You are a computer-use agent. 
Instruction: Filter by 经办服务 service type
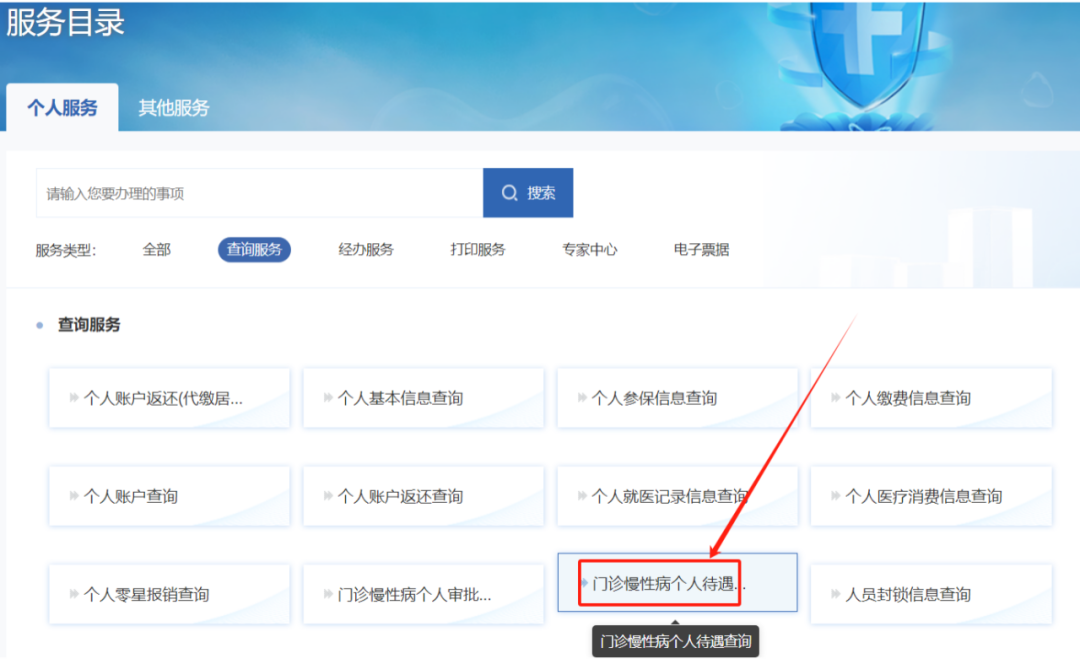(x=366, y=250)
